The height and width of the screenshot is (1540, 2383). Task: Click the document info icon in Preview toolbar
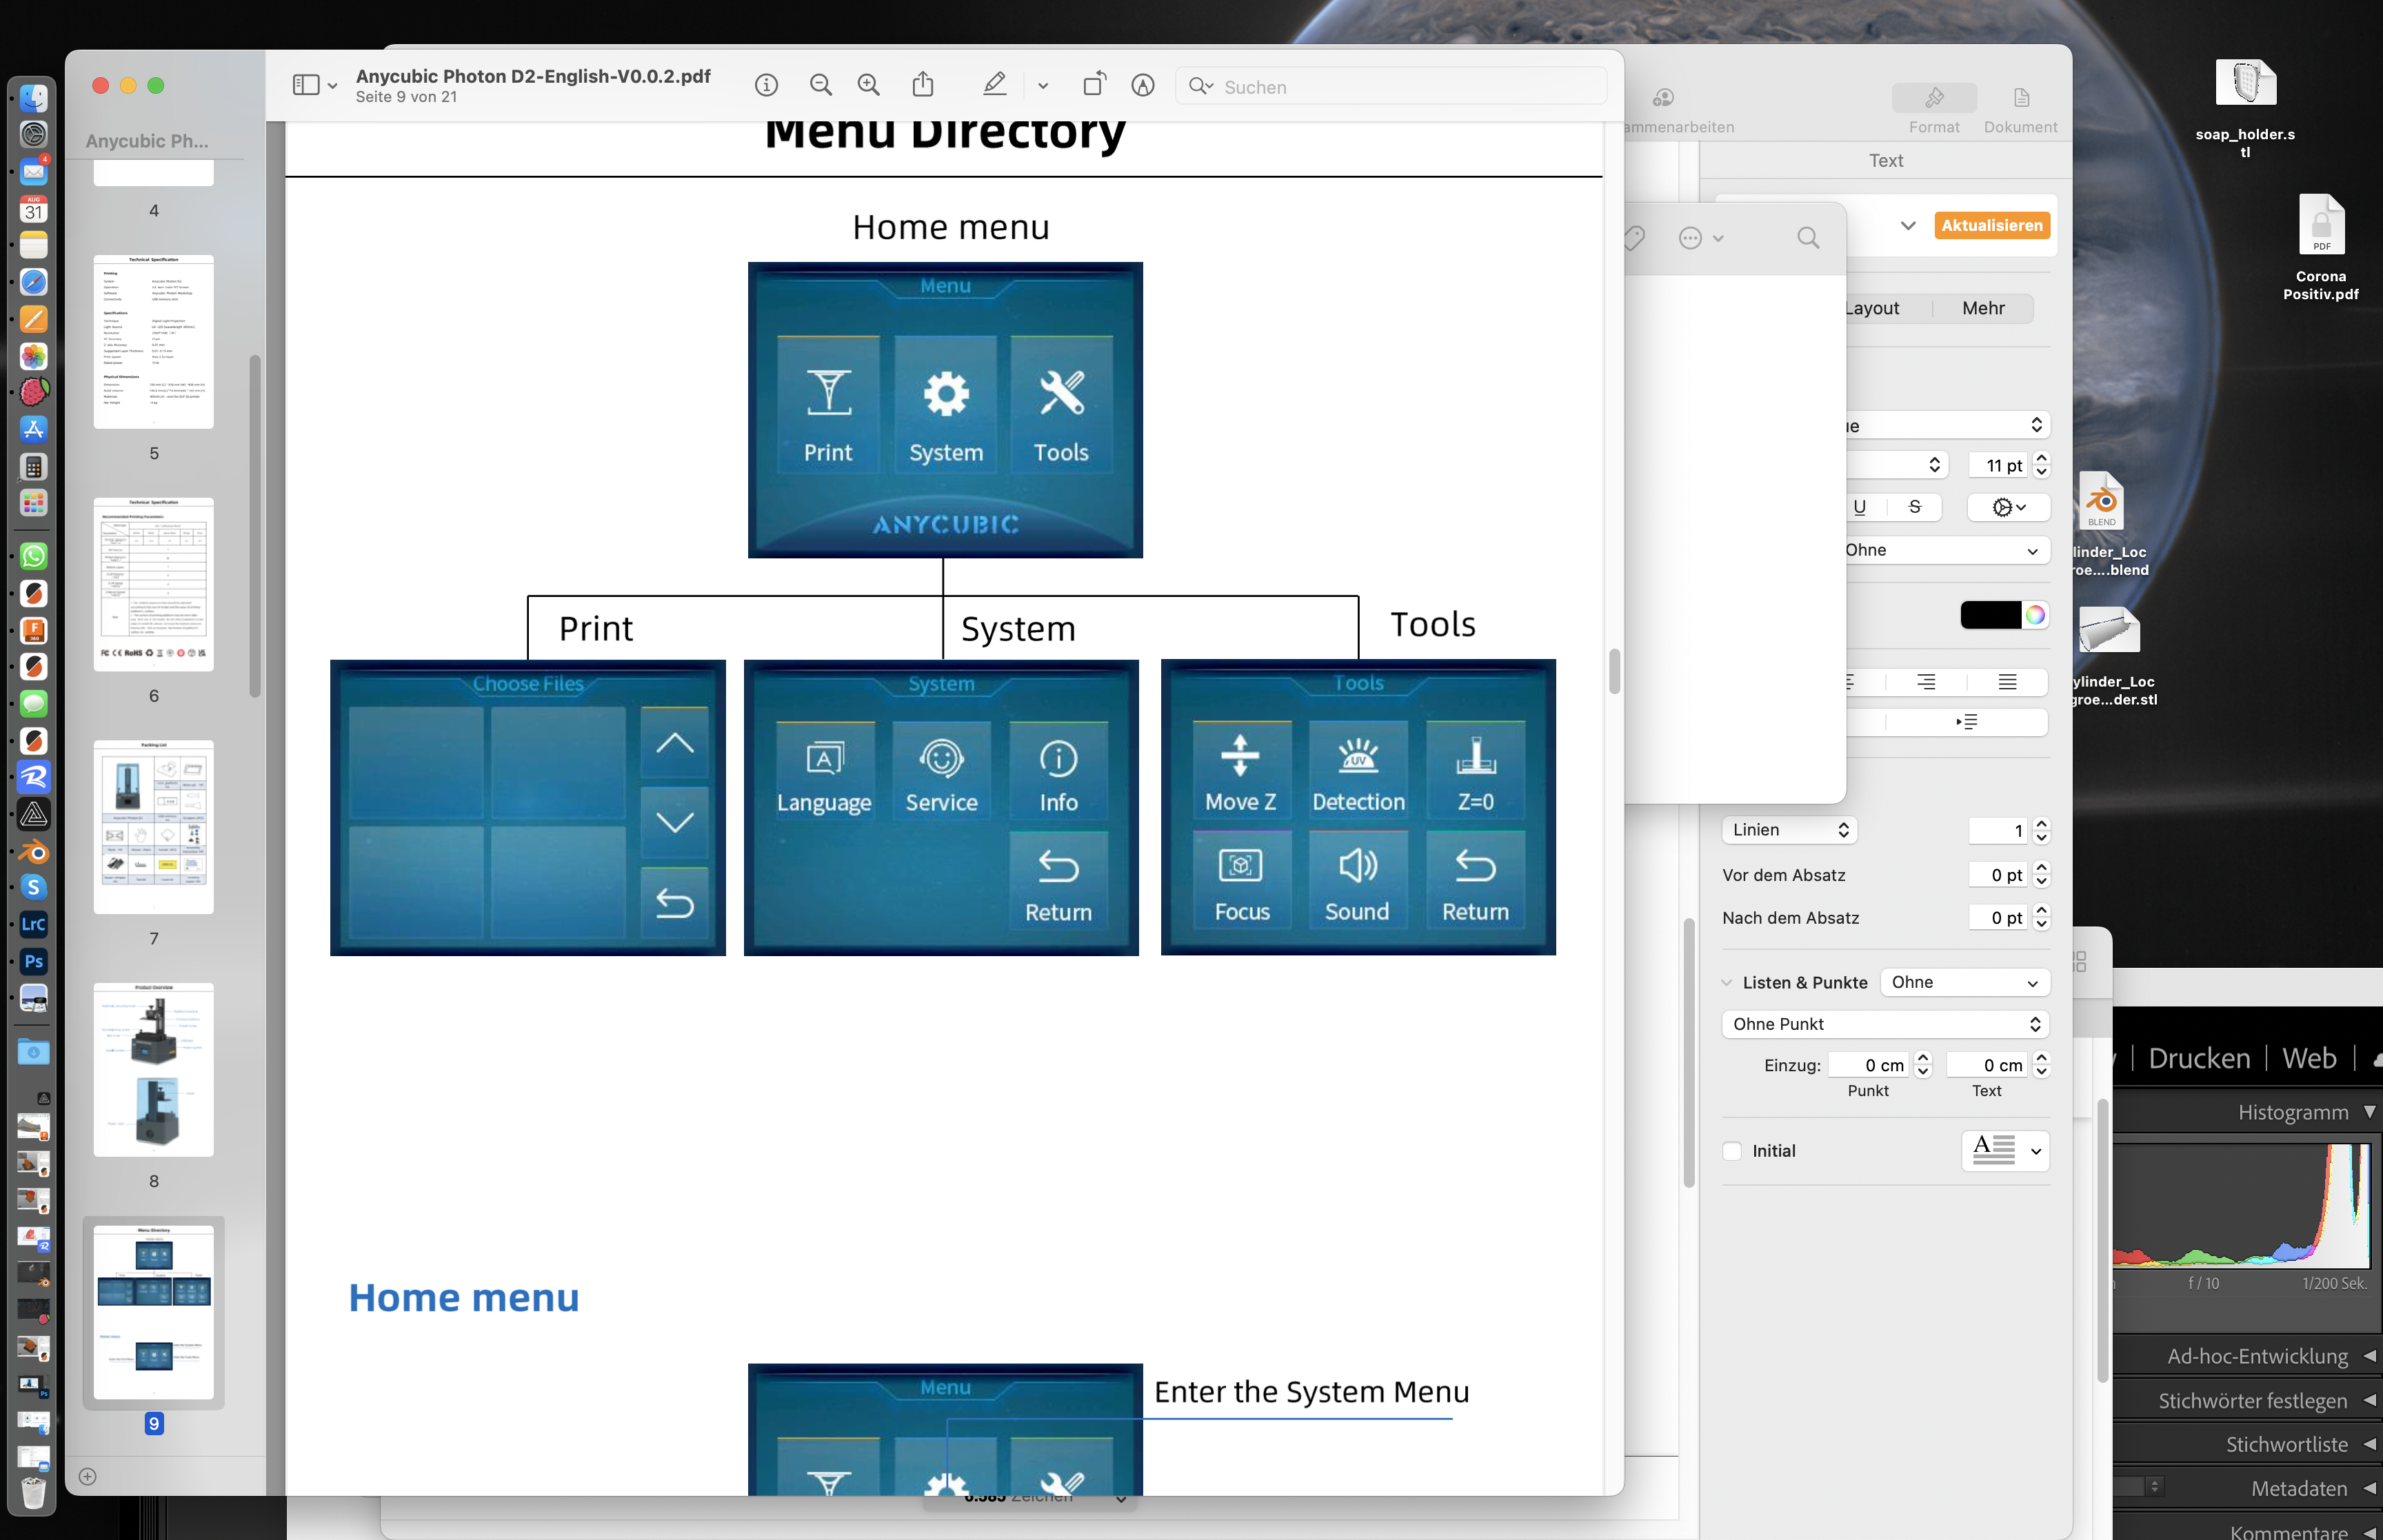(x=766, y=86)
